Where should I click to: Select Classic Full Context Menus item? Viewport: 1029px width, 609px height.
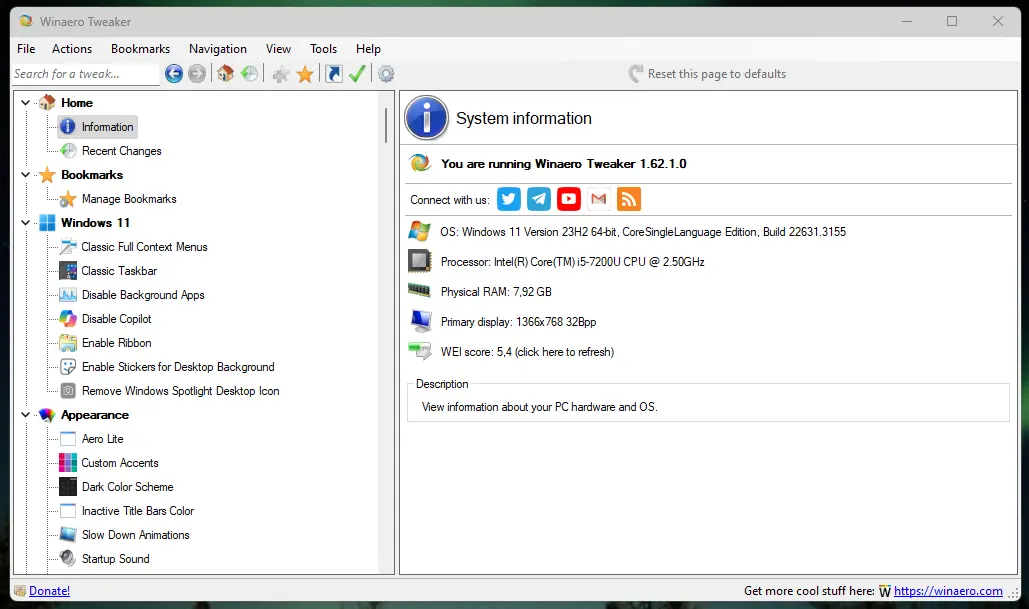(x=144, y=247)
